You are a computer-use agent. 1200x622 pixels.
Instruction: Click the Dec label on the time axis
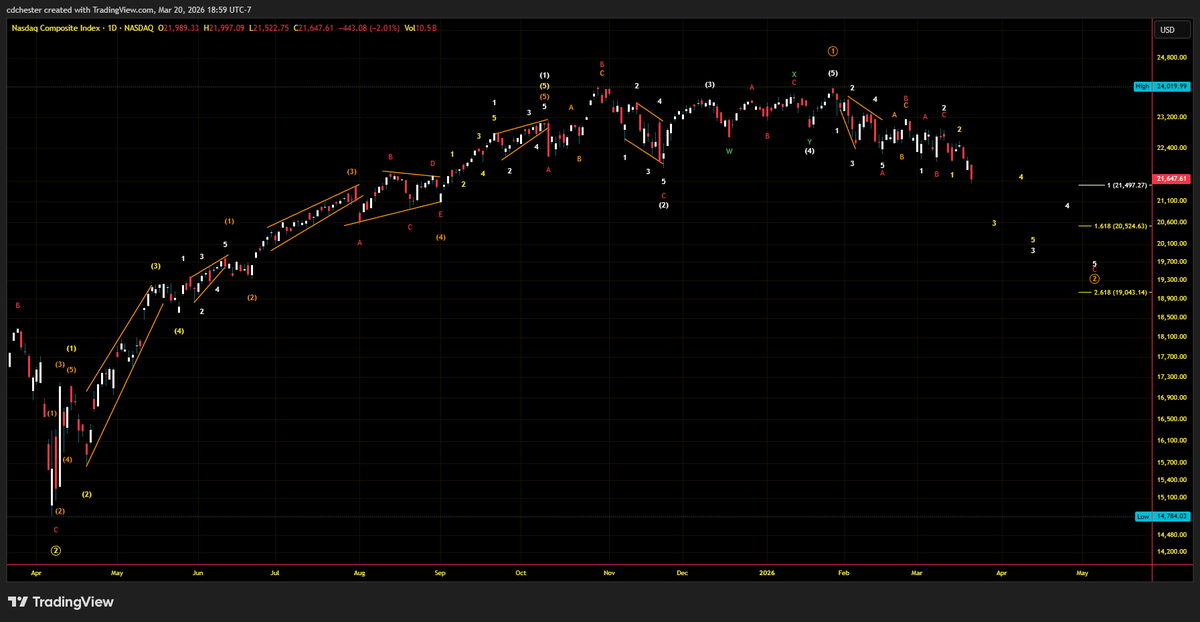(682, 574)
